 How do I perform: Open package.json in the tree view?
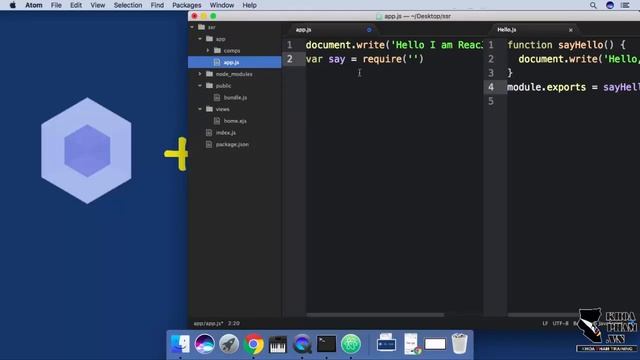[232, 144]
